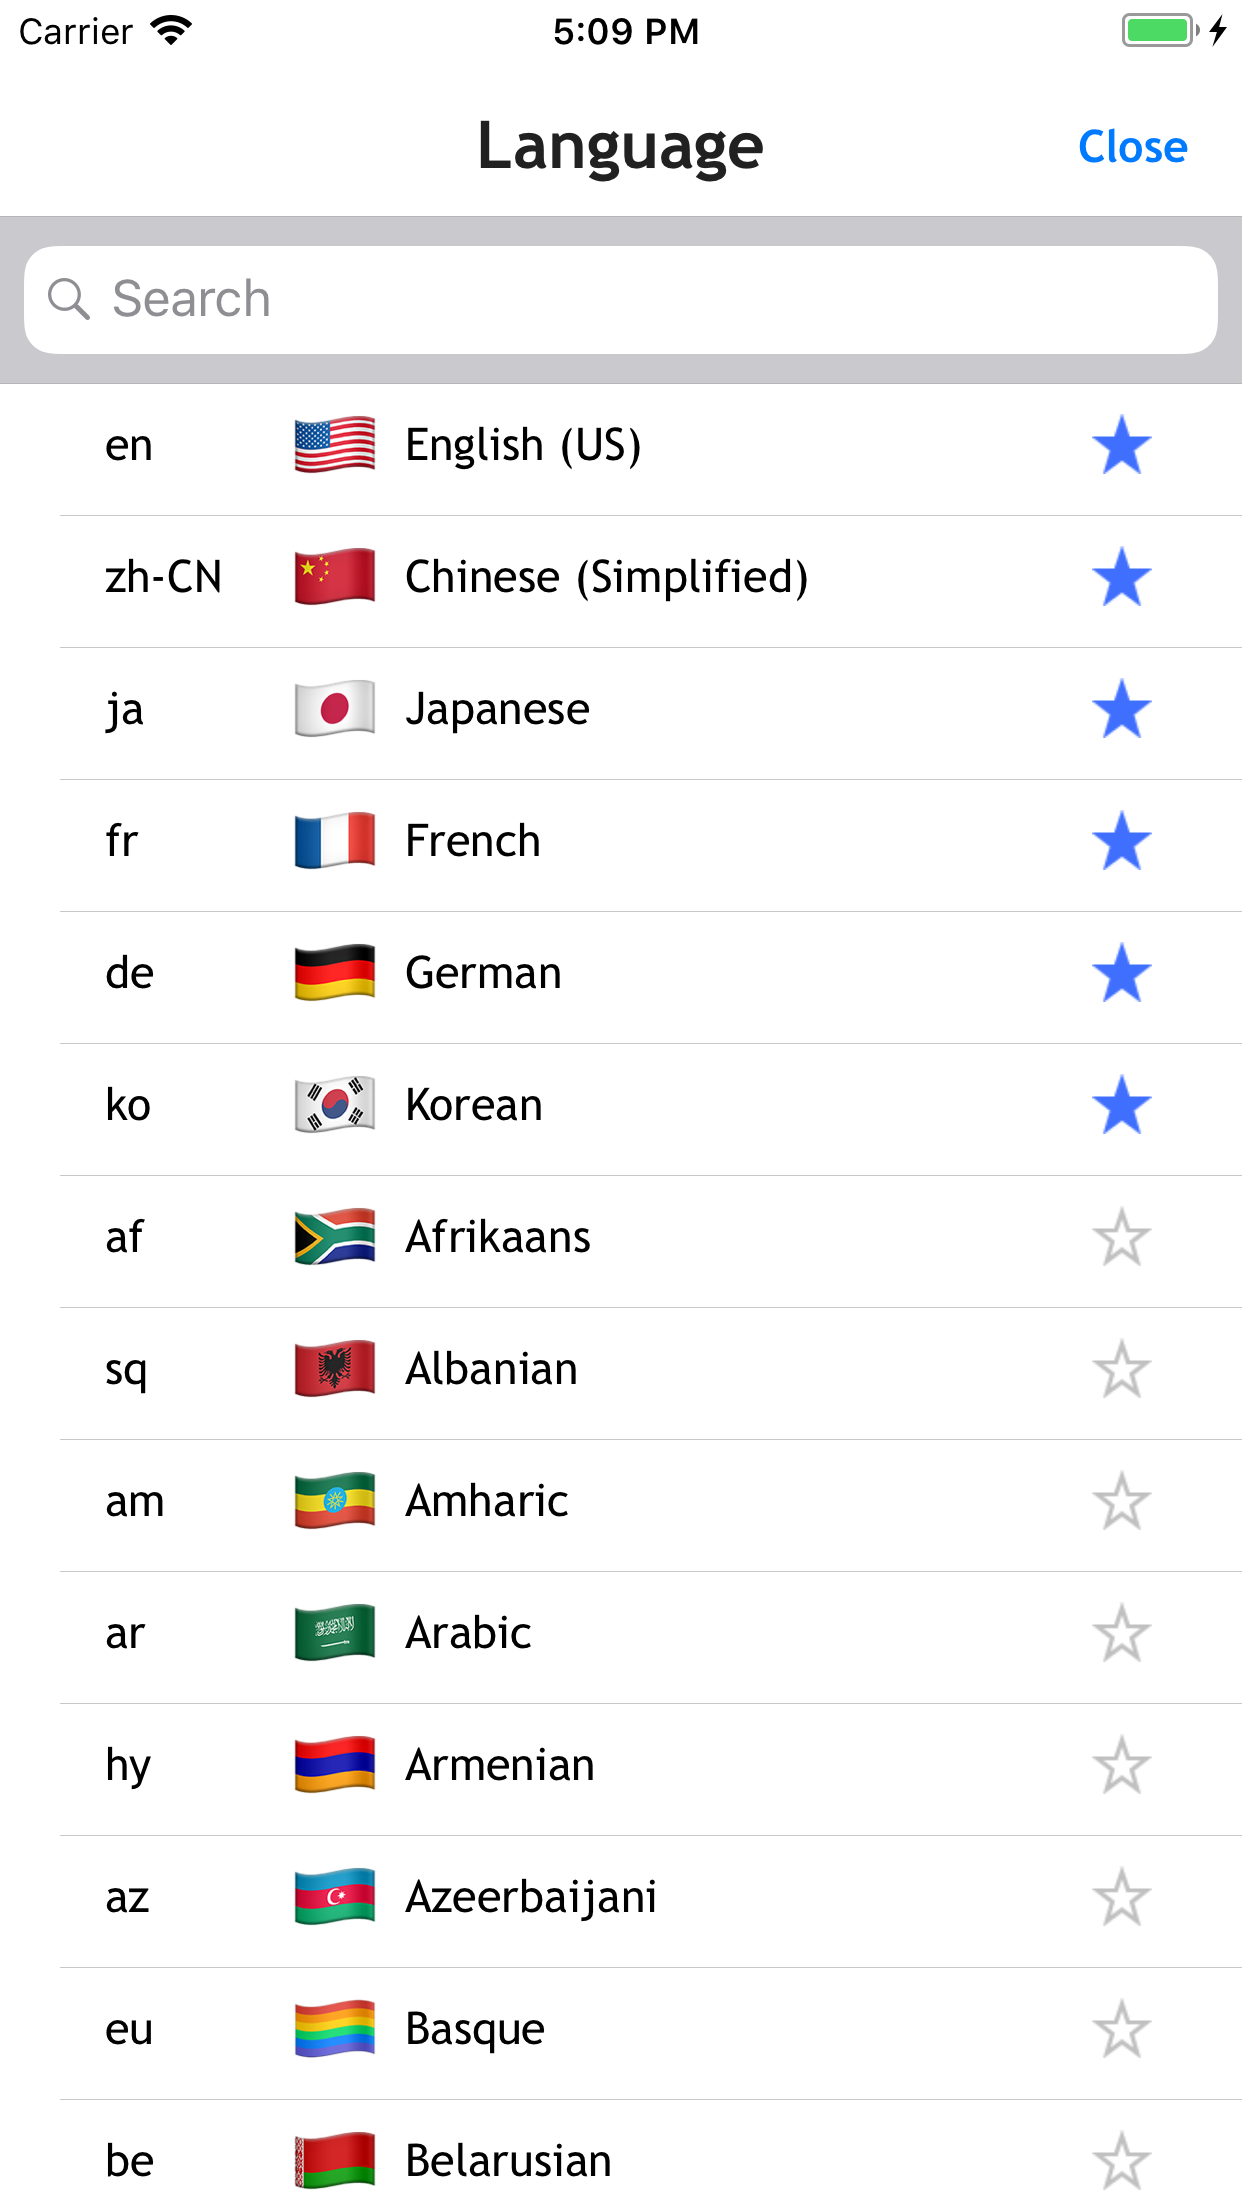Tap the Azerbaijani flag icon
1242x2208 pixels.
click(335, 1897)
